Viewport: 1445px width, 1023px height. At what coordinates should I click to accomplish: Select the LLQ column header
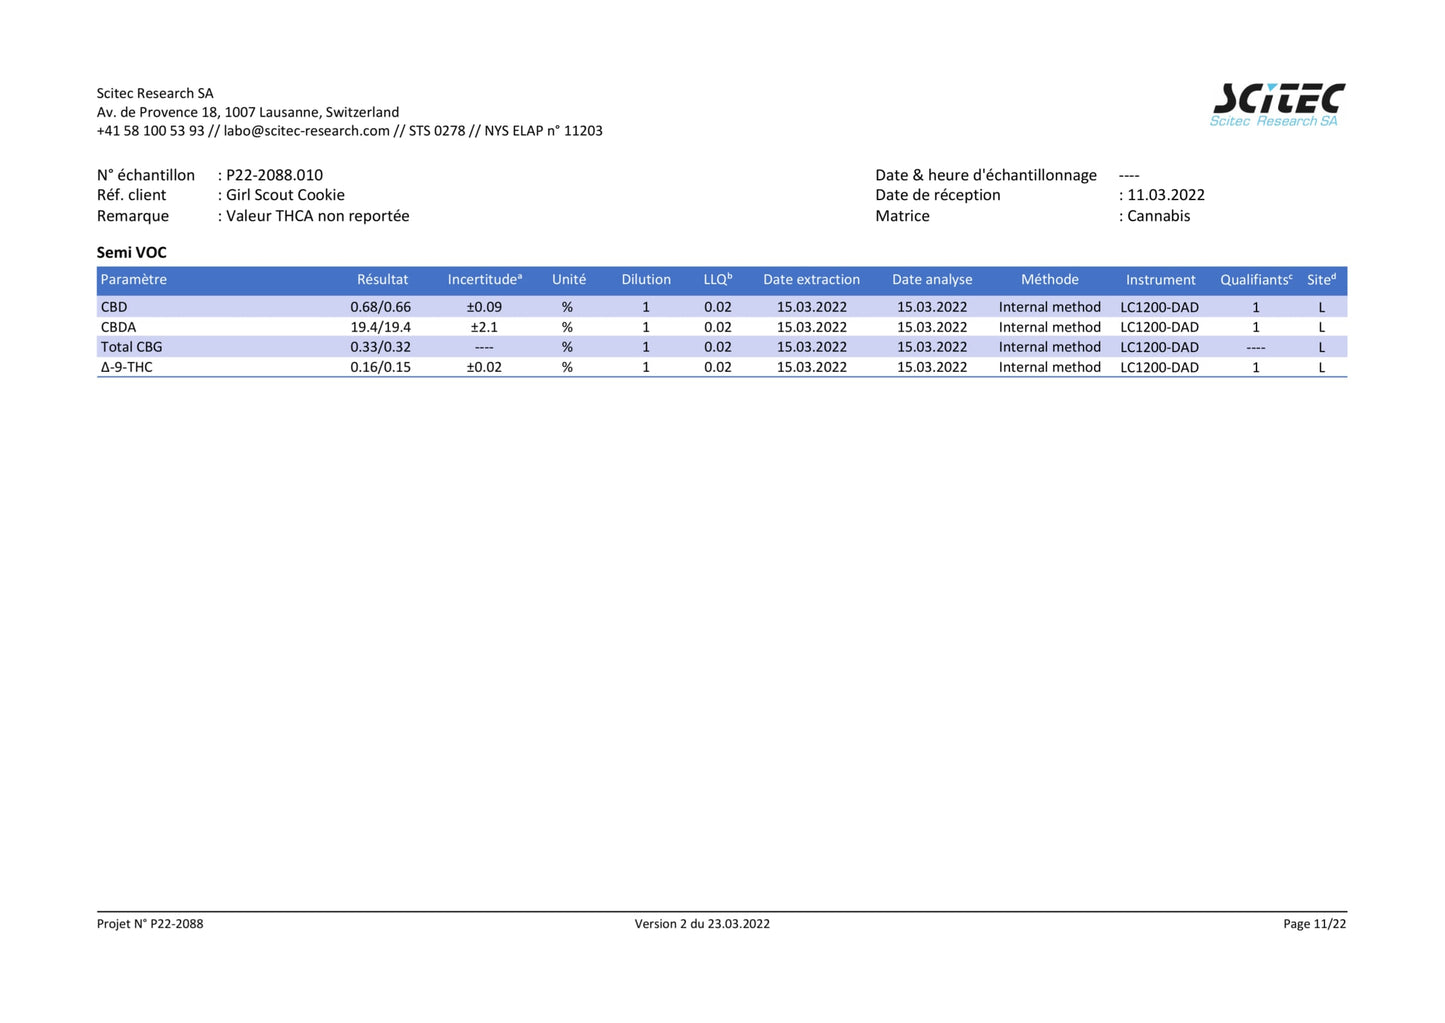[717, 280]
